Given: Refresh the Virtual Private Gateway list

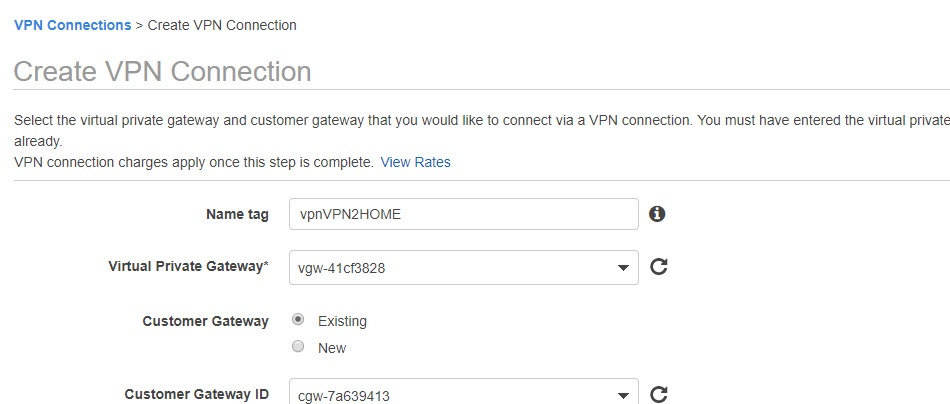Looking at the screenshot, I should [x=659, y=267].
